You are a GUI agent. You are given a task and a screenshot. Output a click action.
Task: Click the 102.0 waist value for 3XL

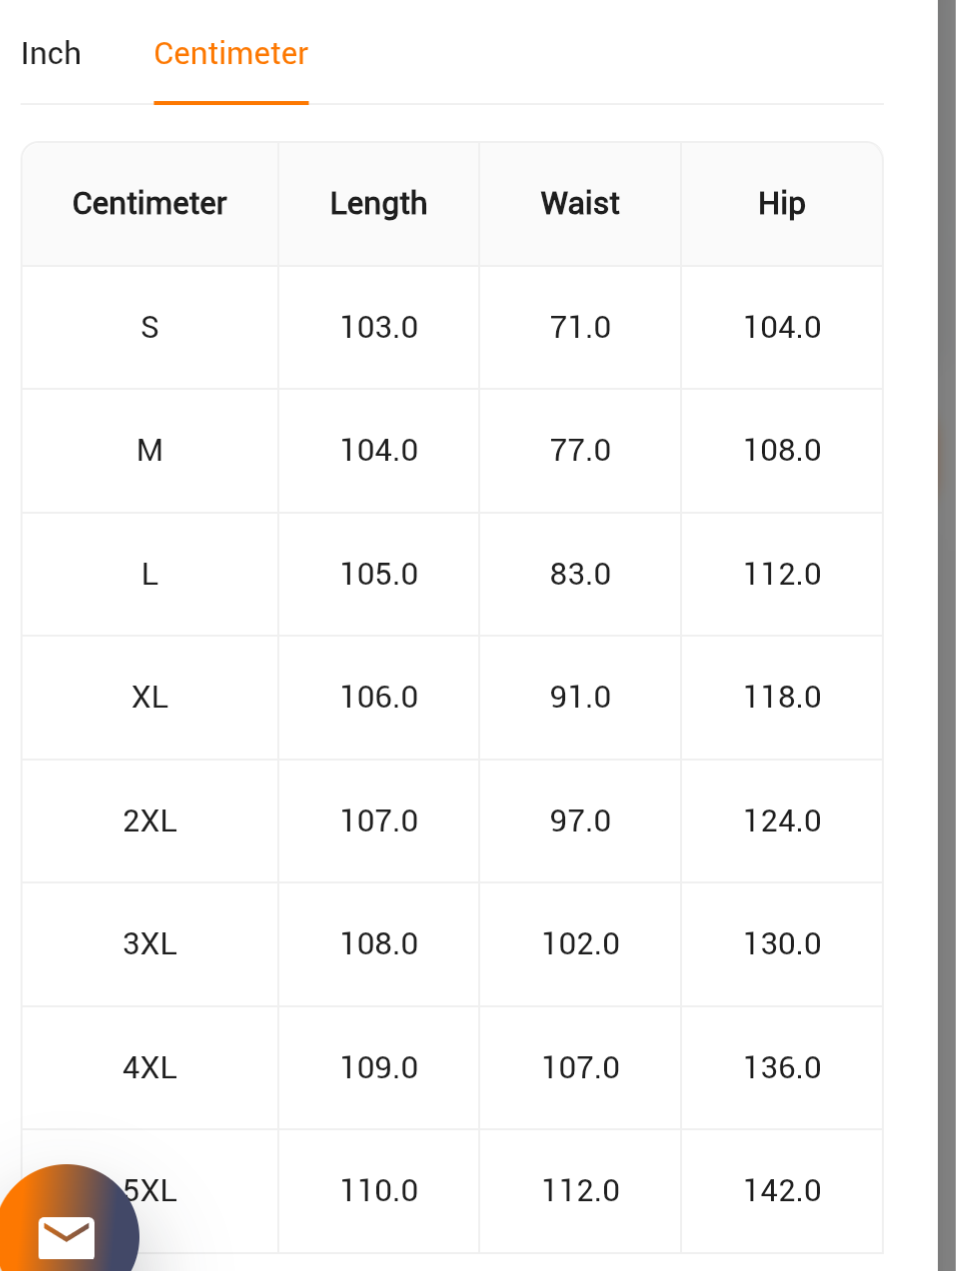pos(580,944)
